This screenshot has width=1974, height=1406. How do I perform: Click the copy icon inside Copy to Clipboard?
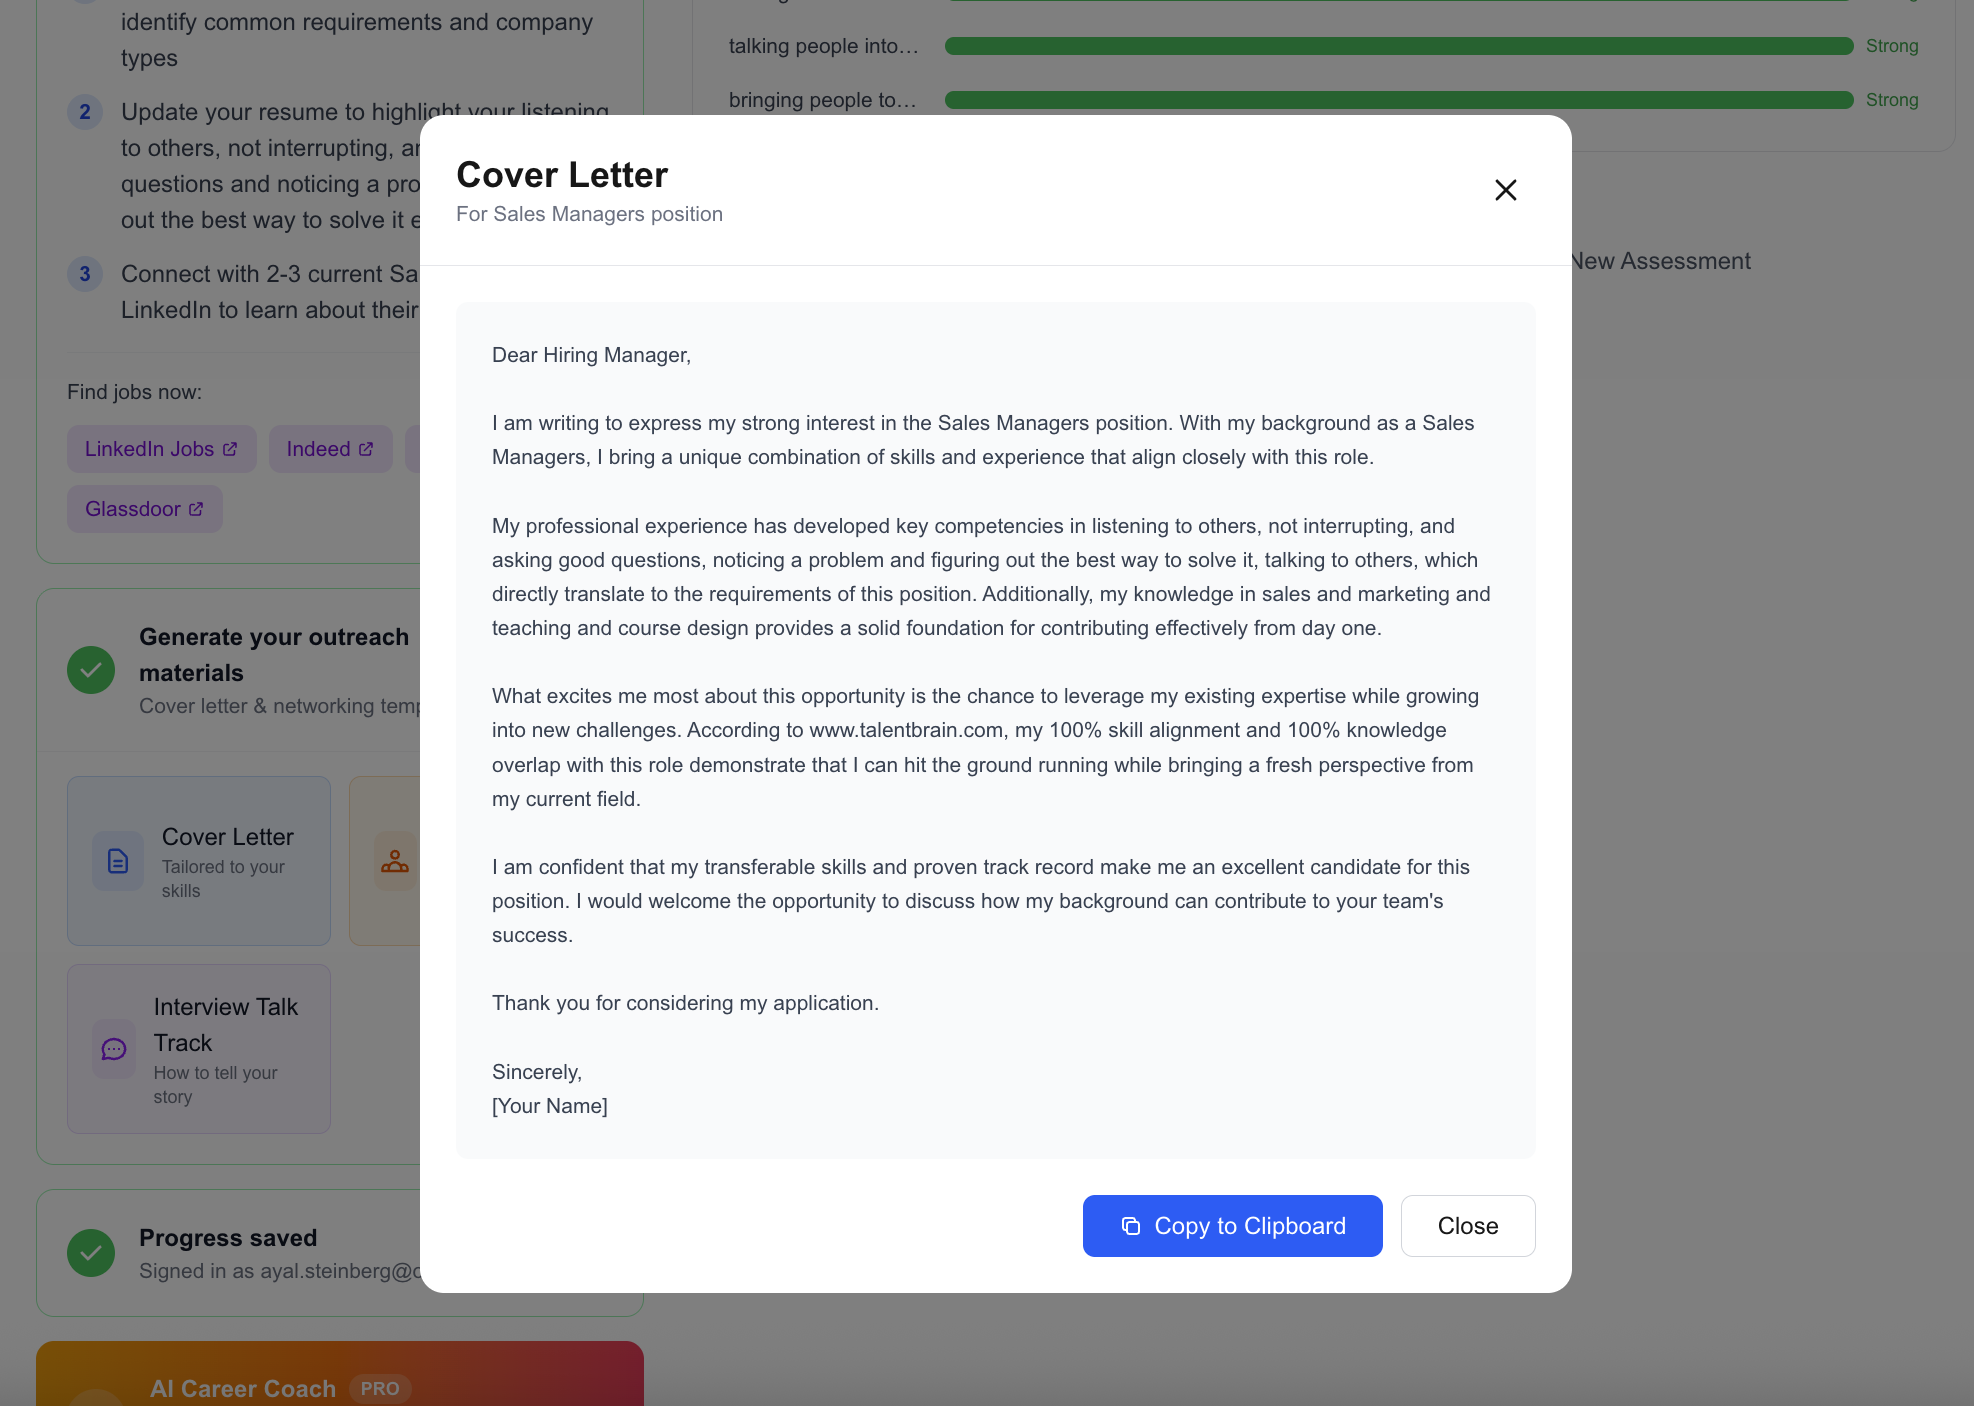tap(1131, 1225)
